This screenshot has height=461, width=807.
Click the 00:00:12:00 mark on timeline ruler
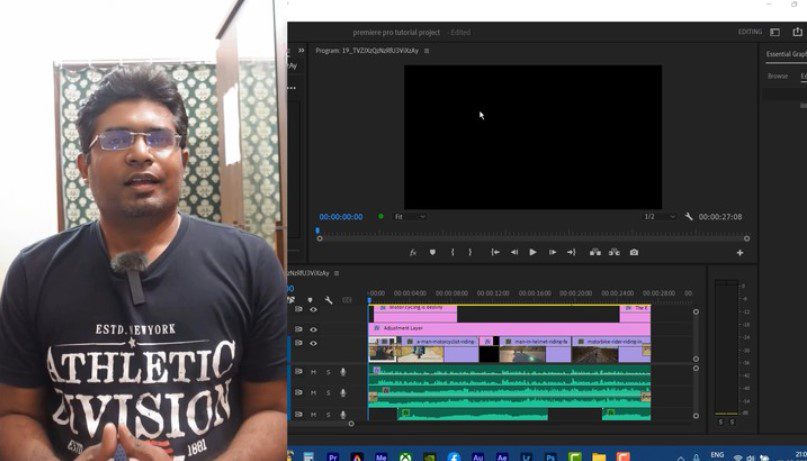point(493,293)
